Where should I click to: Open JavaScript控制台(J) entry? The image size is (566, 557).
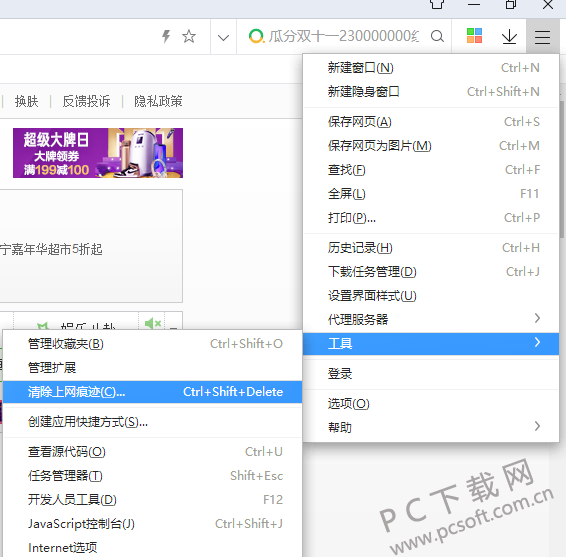tap(152, 523)
